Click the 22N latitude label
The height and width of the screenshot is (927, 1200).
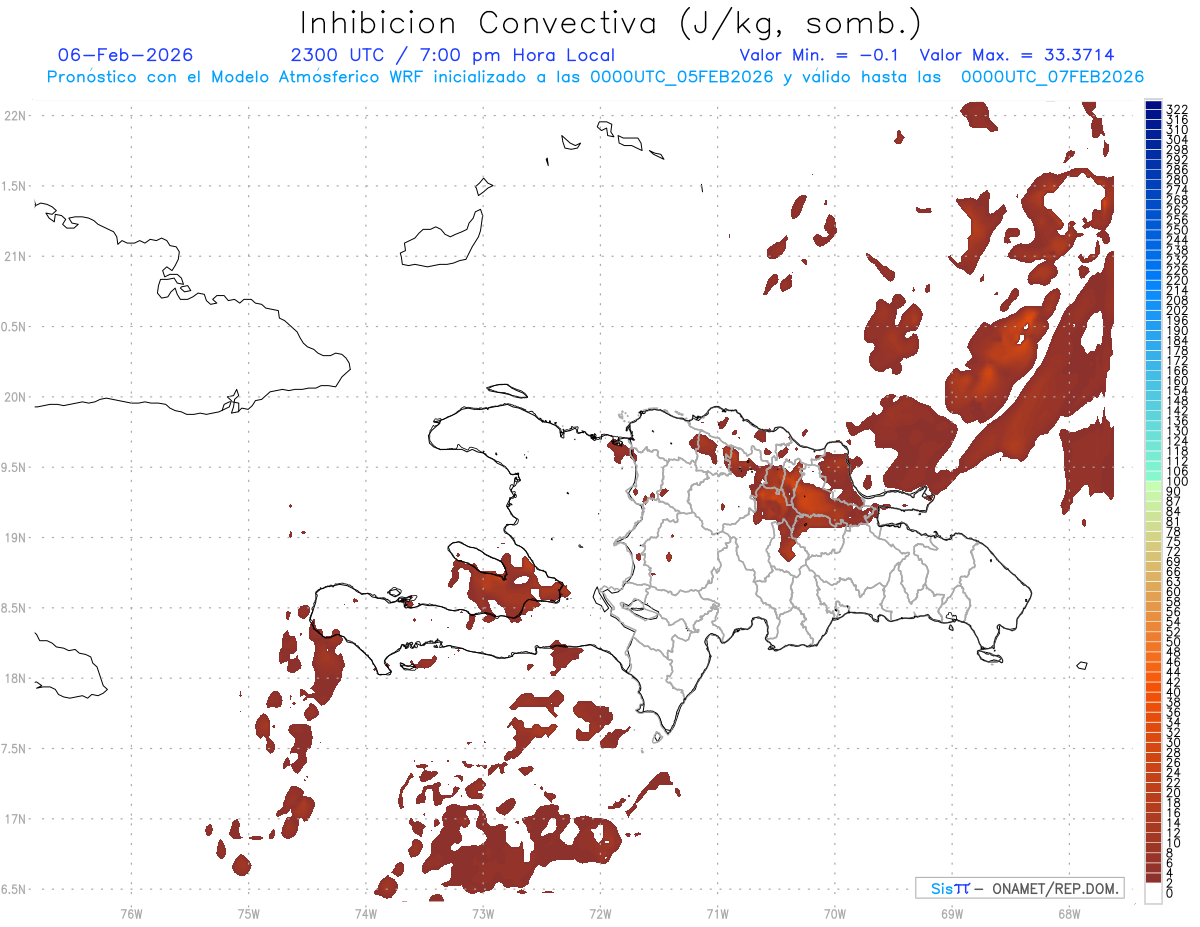pos(15,116)
